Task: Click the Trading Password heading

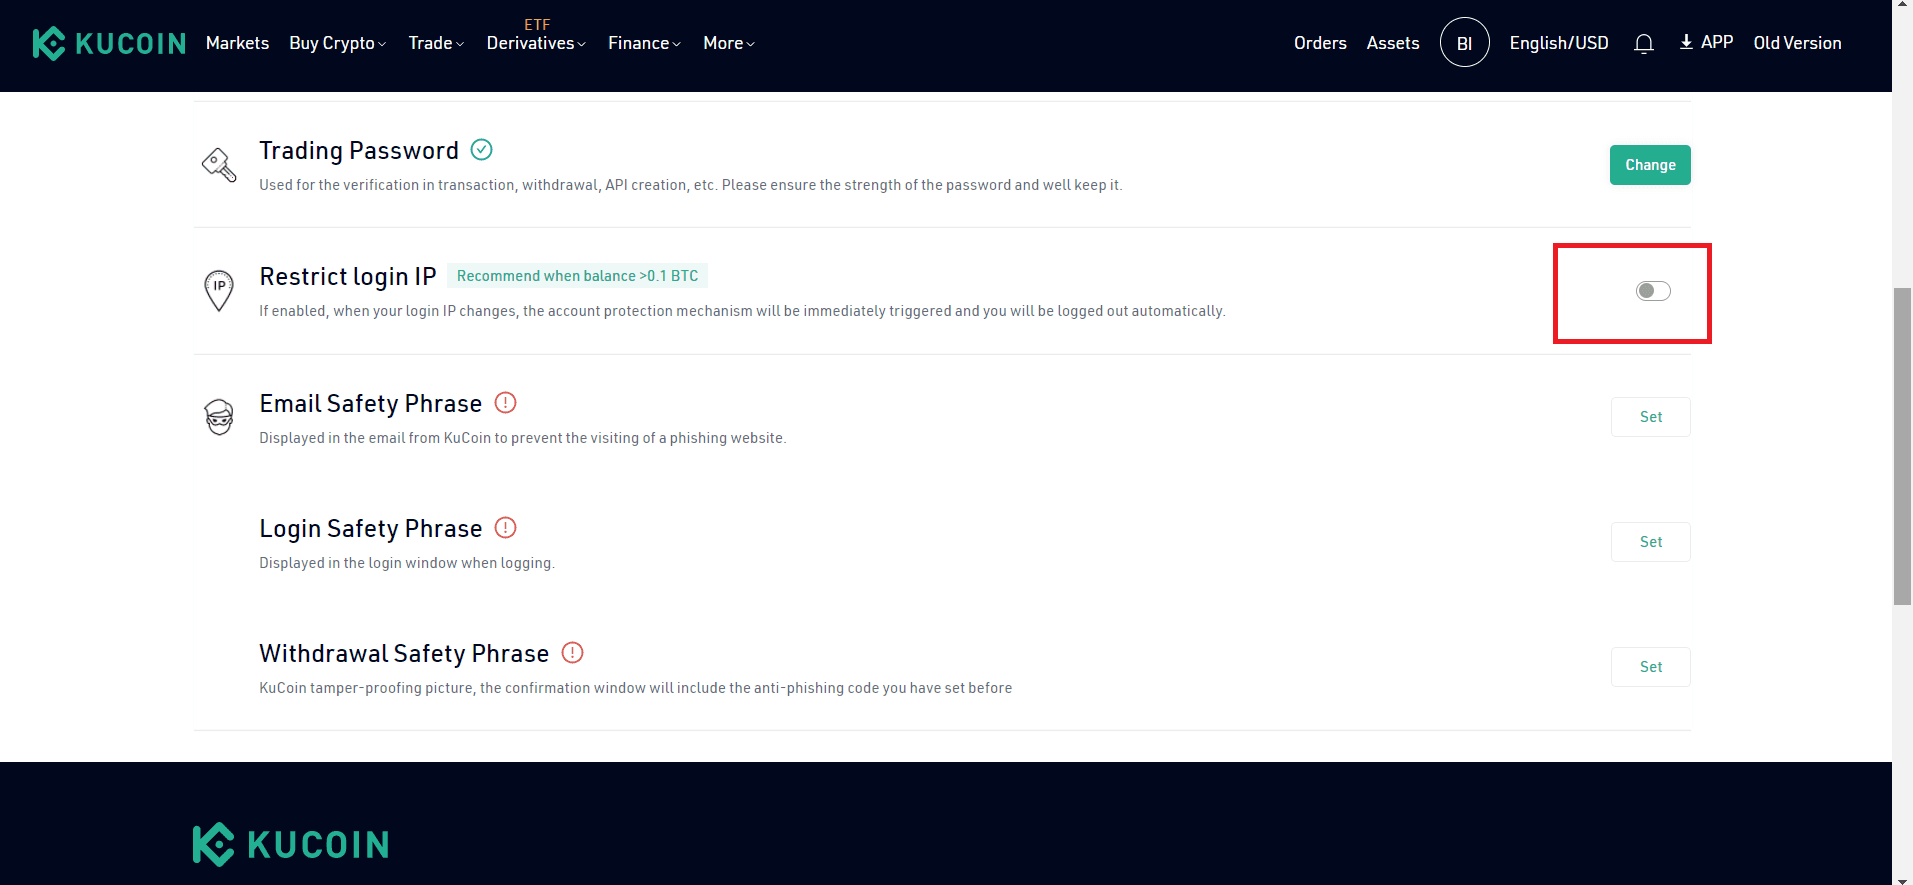Action: (x=359, y=150)
